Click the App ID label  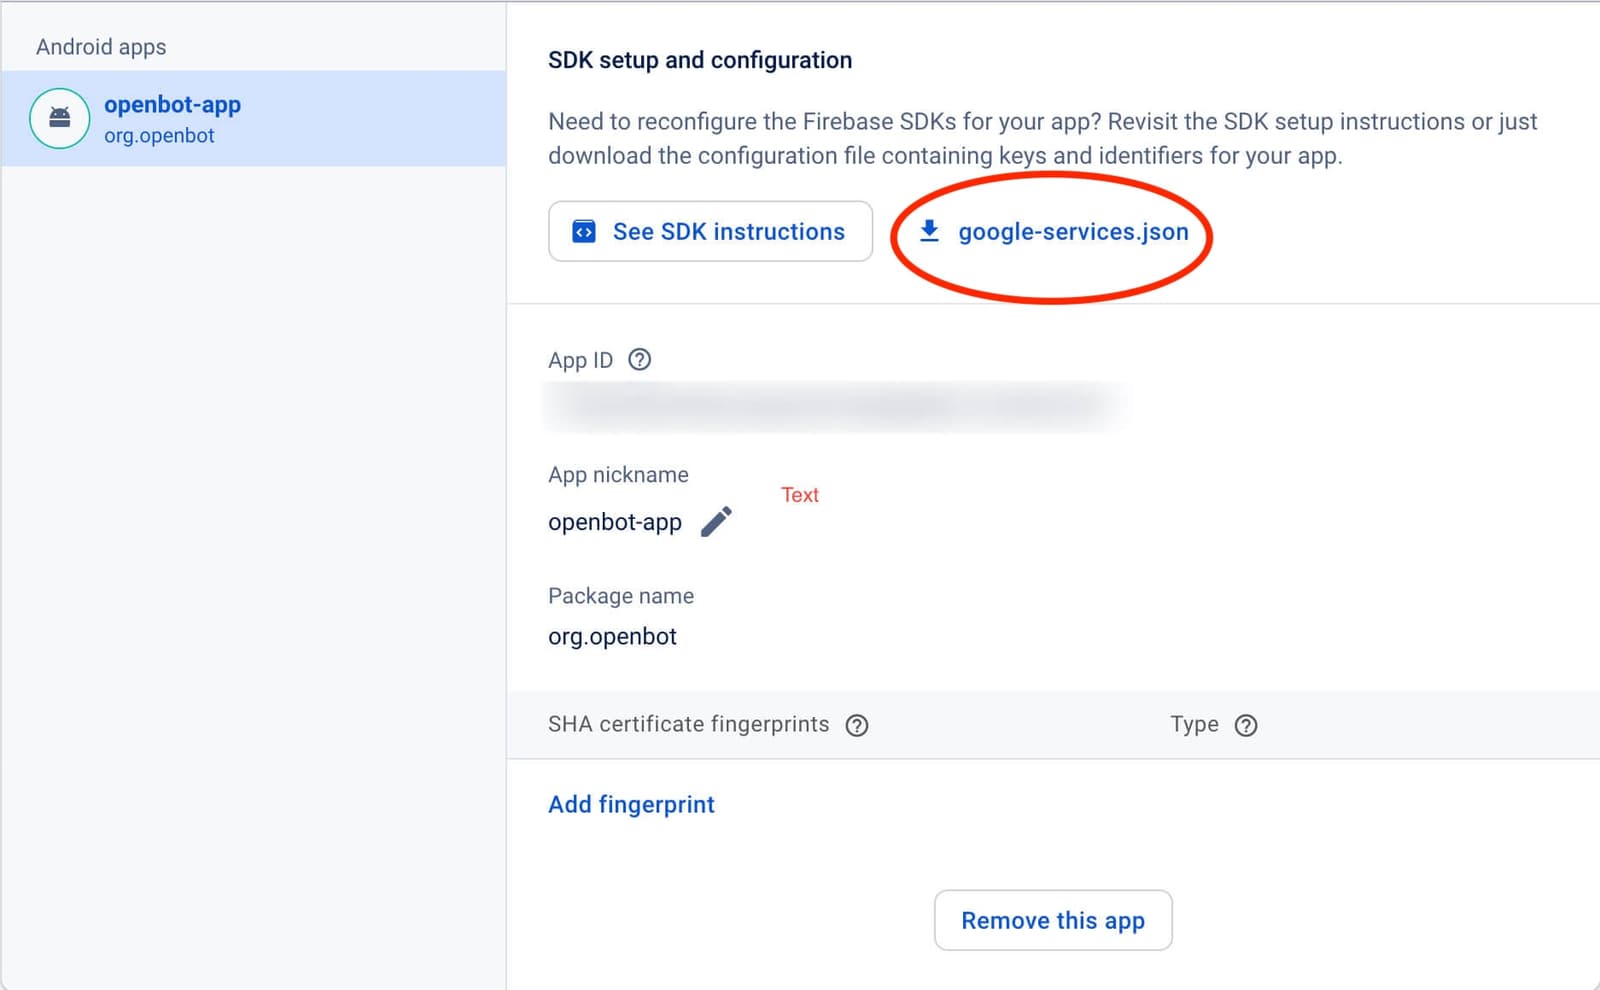(x=580, y=360)
